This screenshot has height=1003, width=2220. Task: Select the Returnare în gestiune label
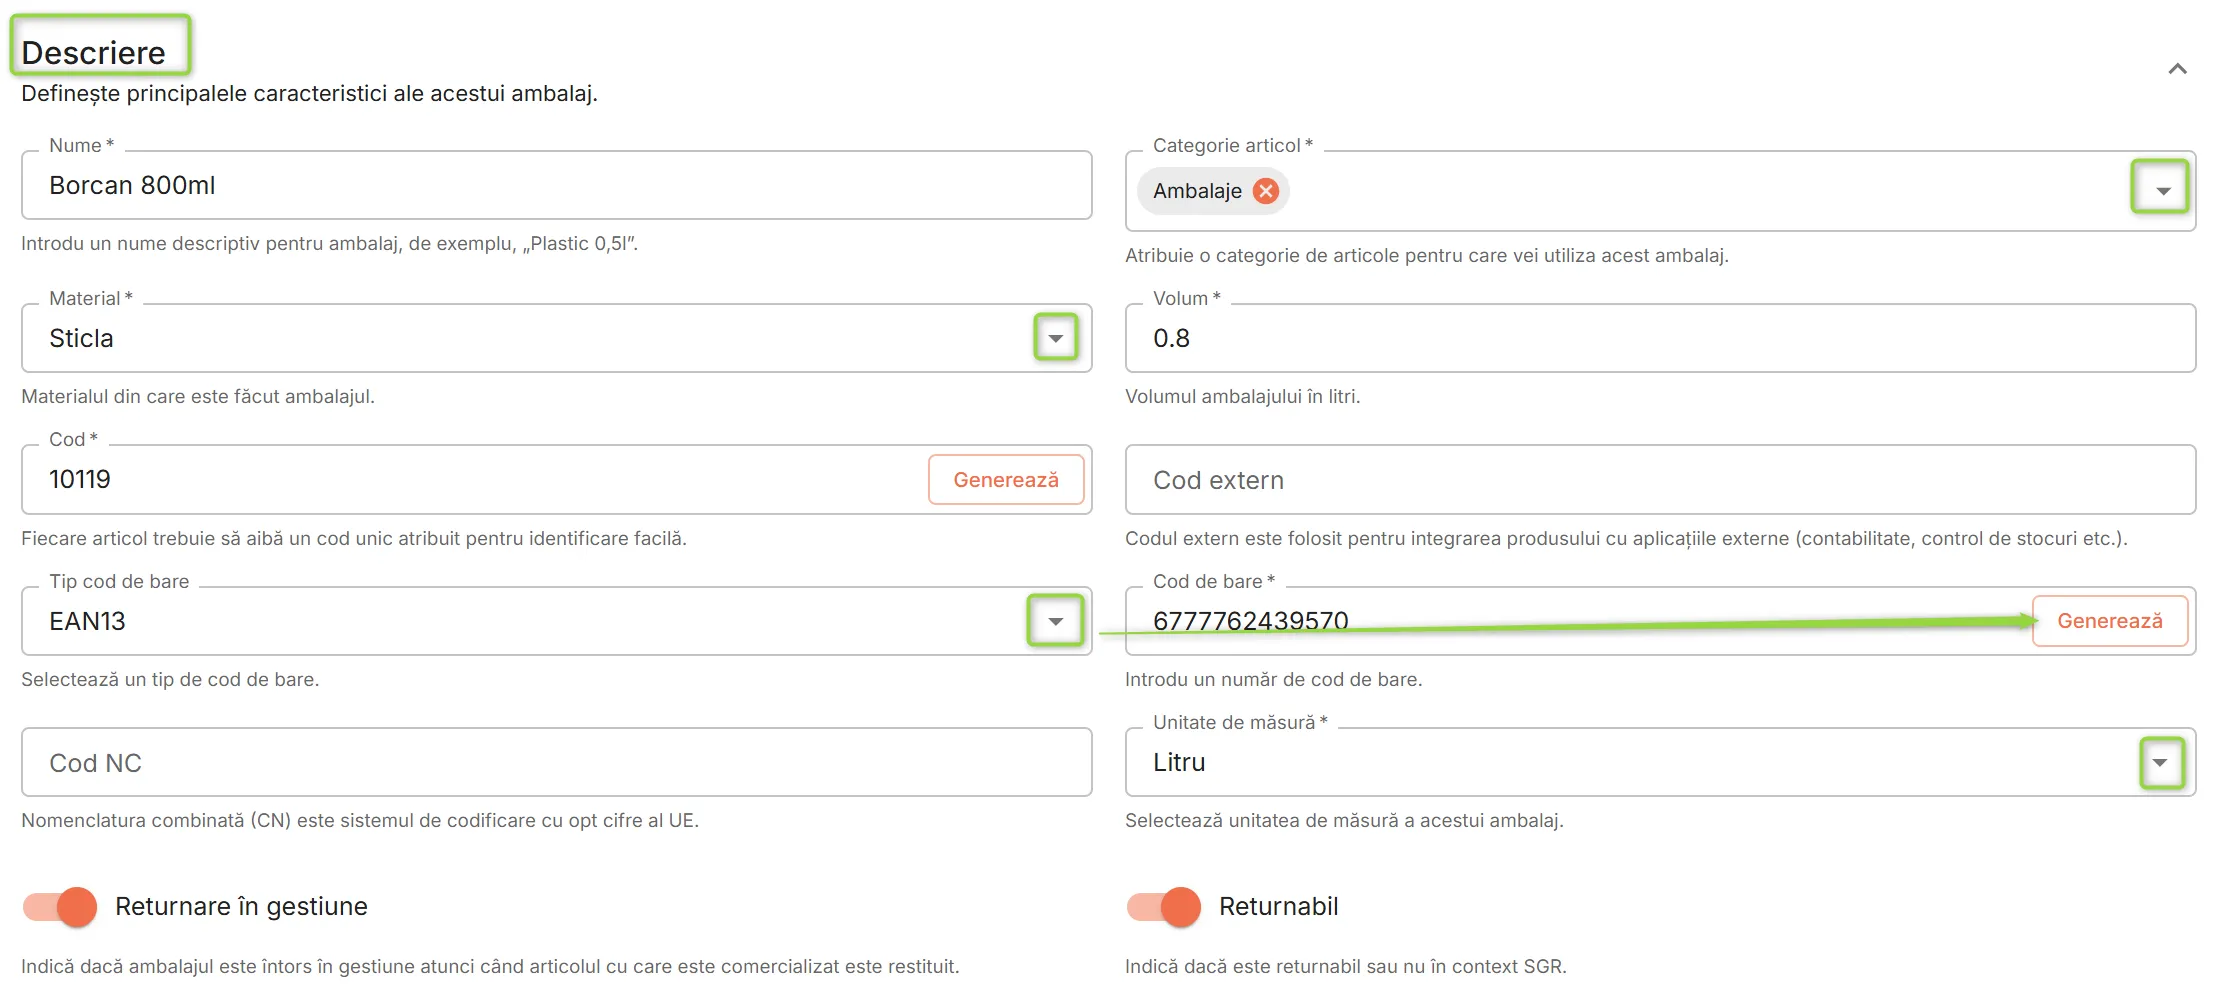[x=241, y=906]
